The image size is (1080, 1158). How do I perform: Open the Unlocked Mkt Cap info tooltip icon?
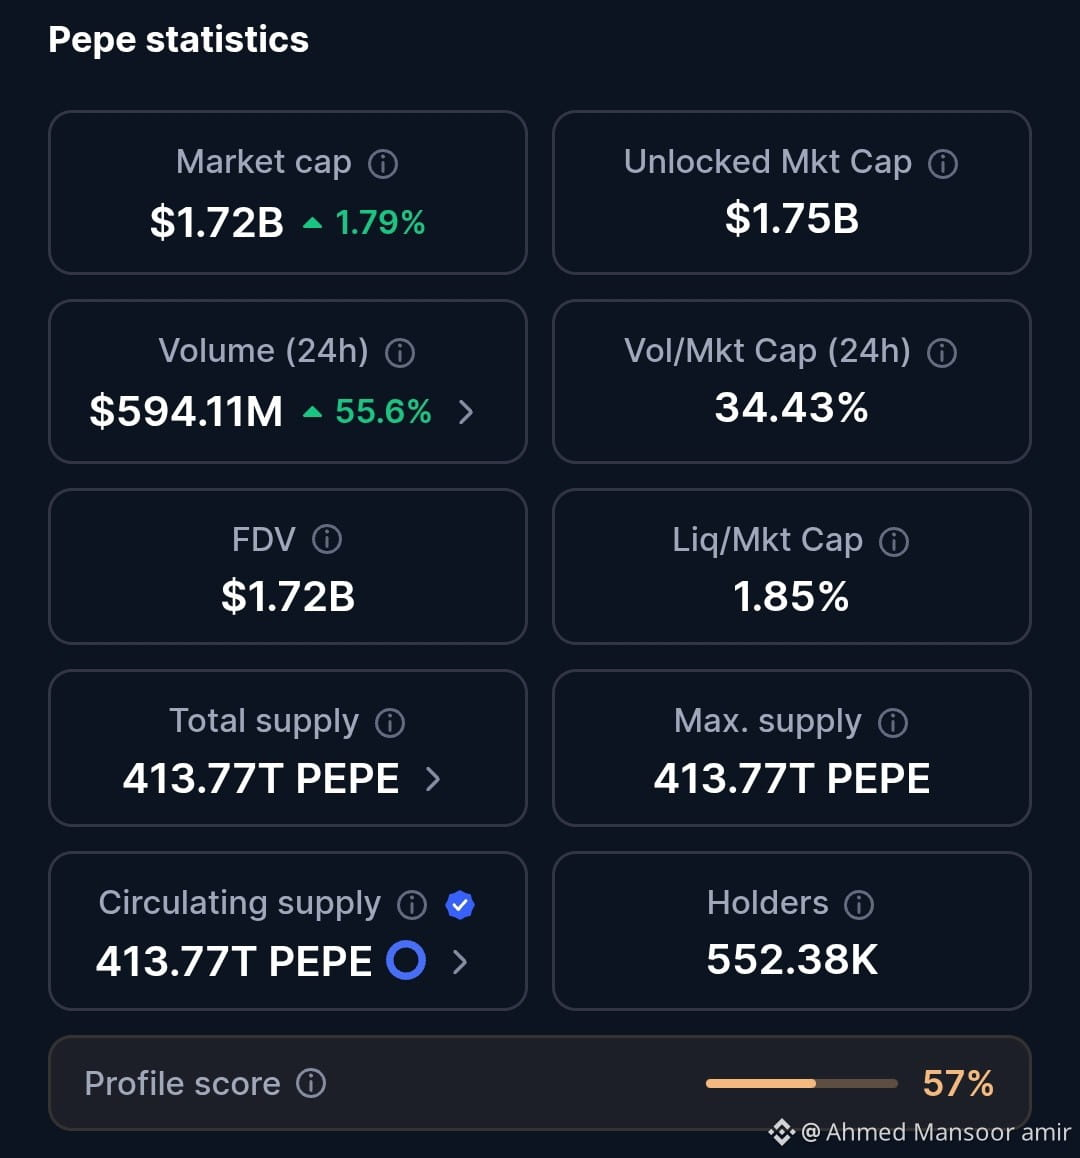943,163
